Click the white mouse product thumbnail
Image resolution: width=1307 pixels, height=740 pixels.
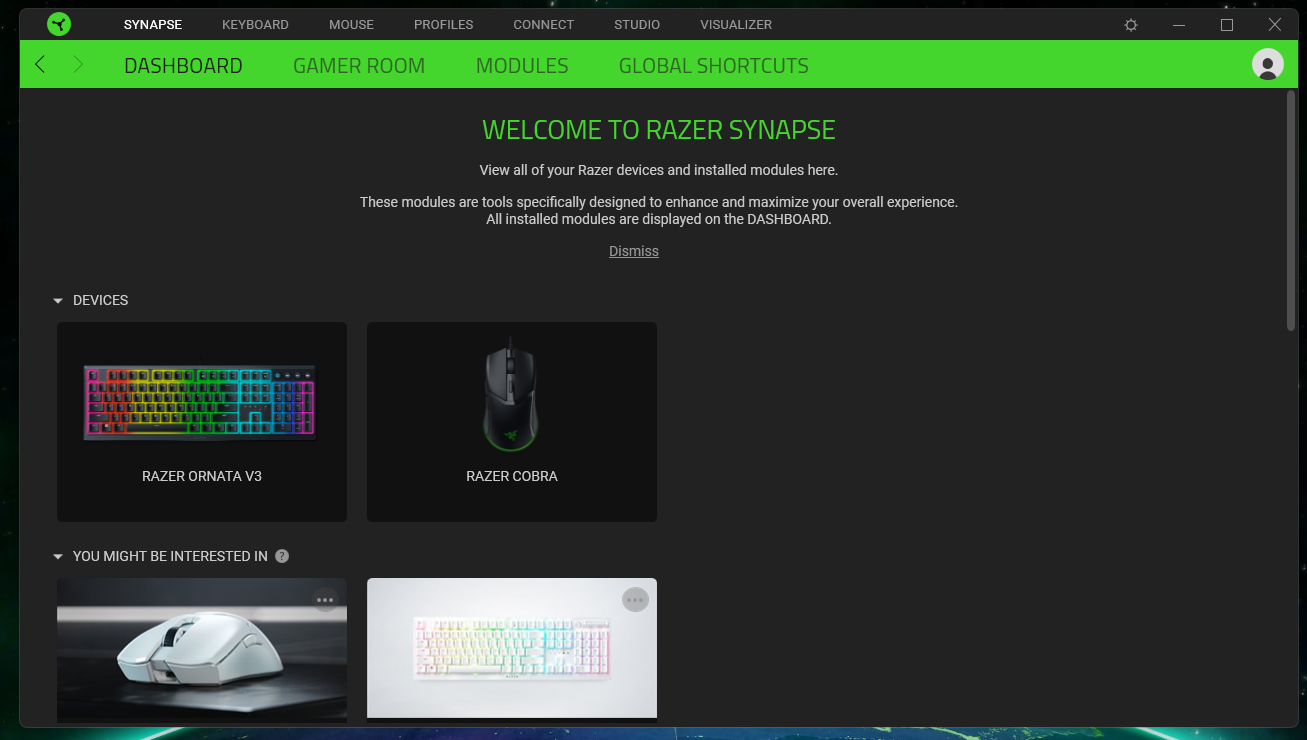202,650
